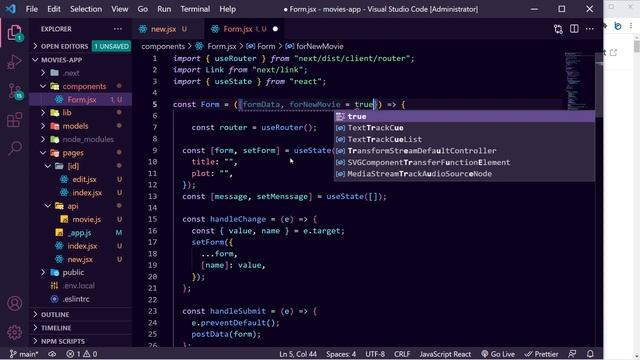Click Prettier status bar item
The image size is (640, 360).
click(541, 354)
